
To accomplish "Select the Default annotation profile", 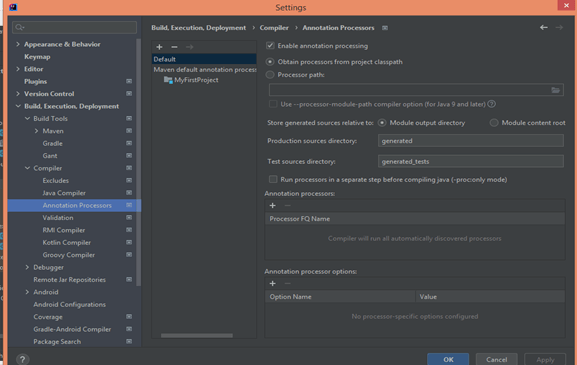I will tap(204, 59).
